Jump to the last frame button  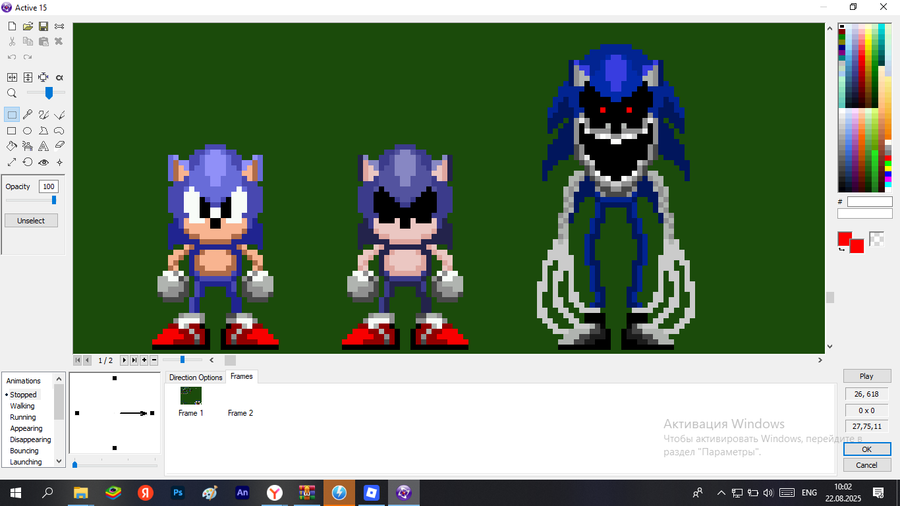coord(134,360)
